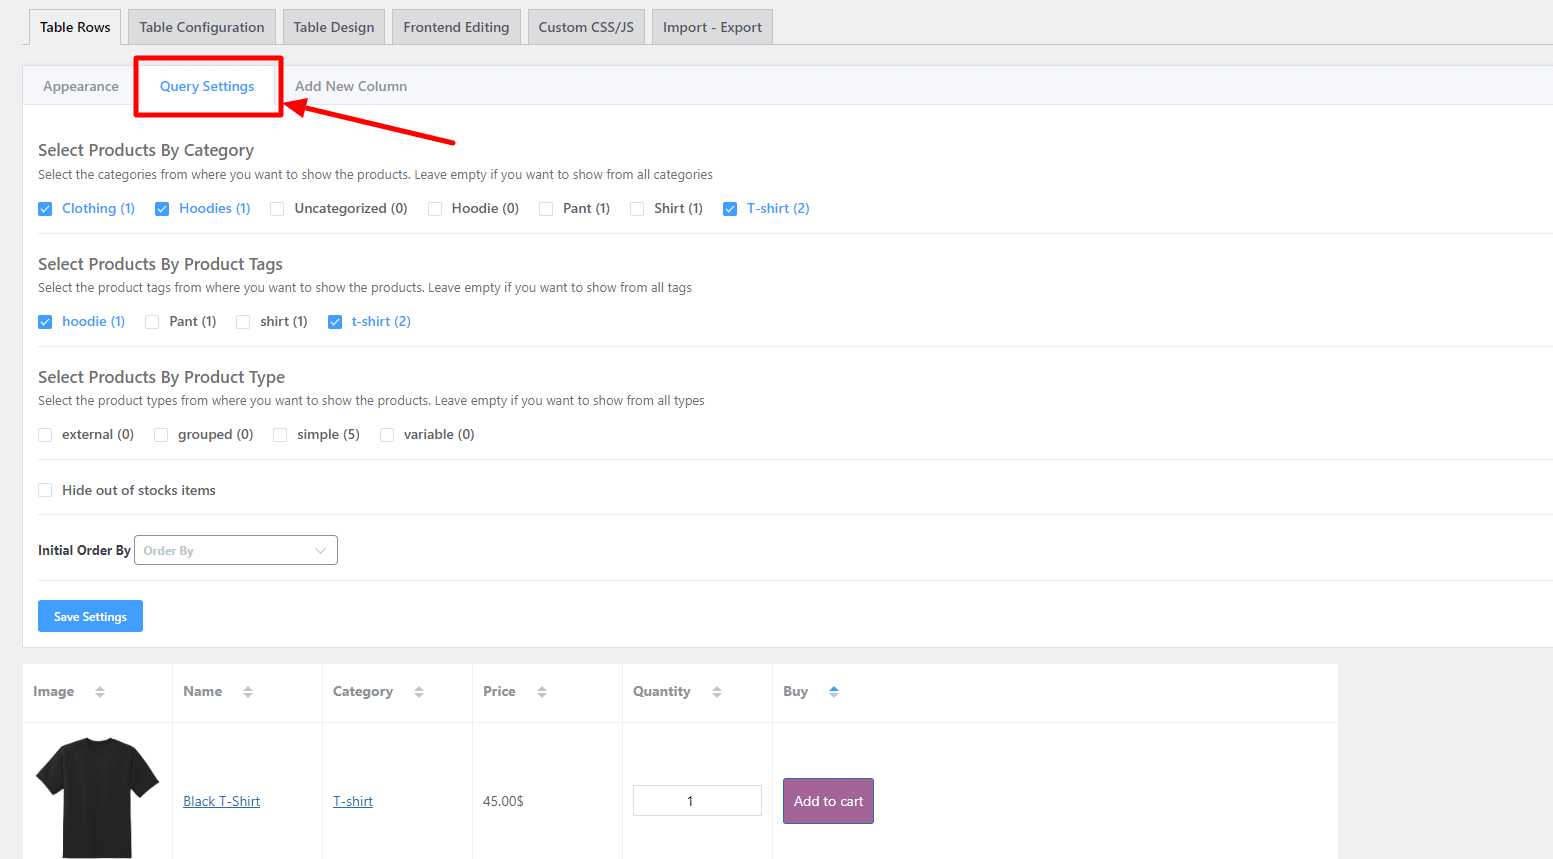
Task: Uncheck the Hoodies (1) category
Action: click(162, 209)
